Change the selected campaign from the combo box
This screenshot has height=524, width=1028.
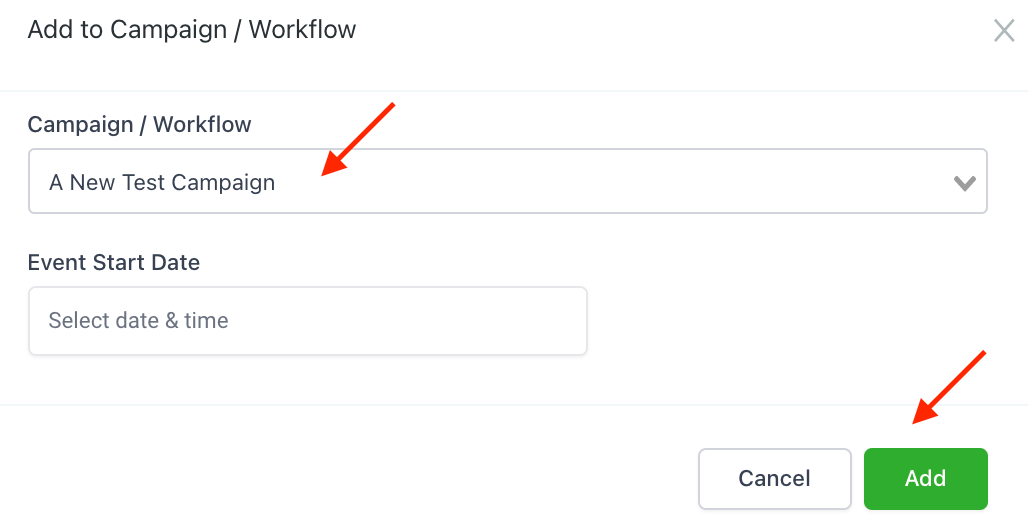507,182
